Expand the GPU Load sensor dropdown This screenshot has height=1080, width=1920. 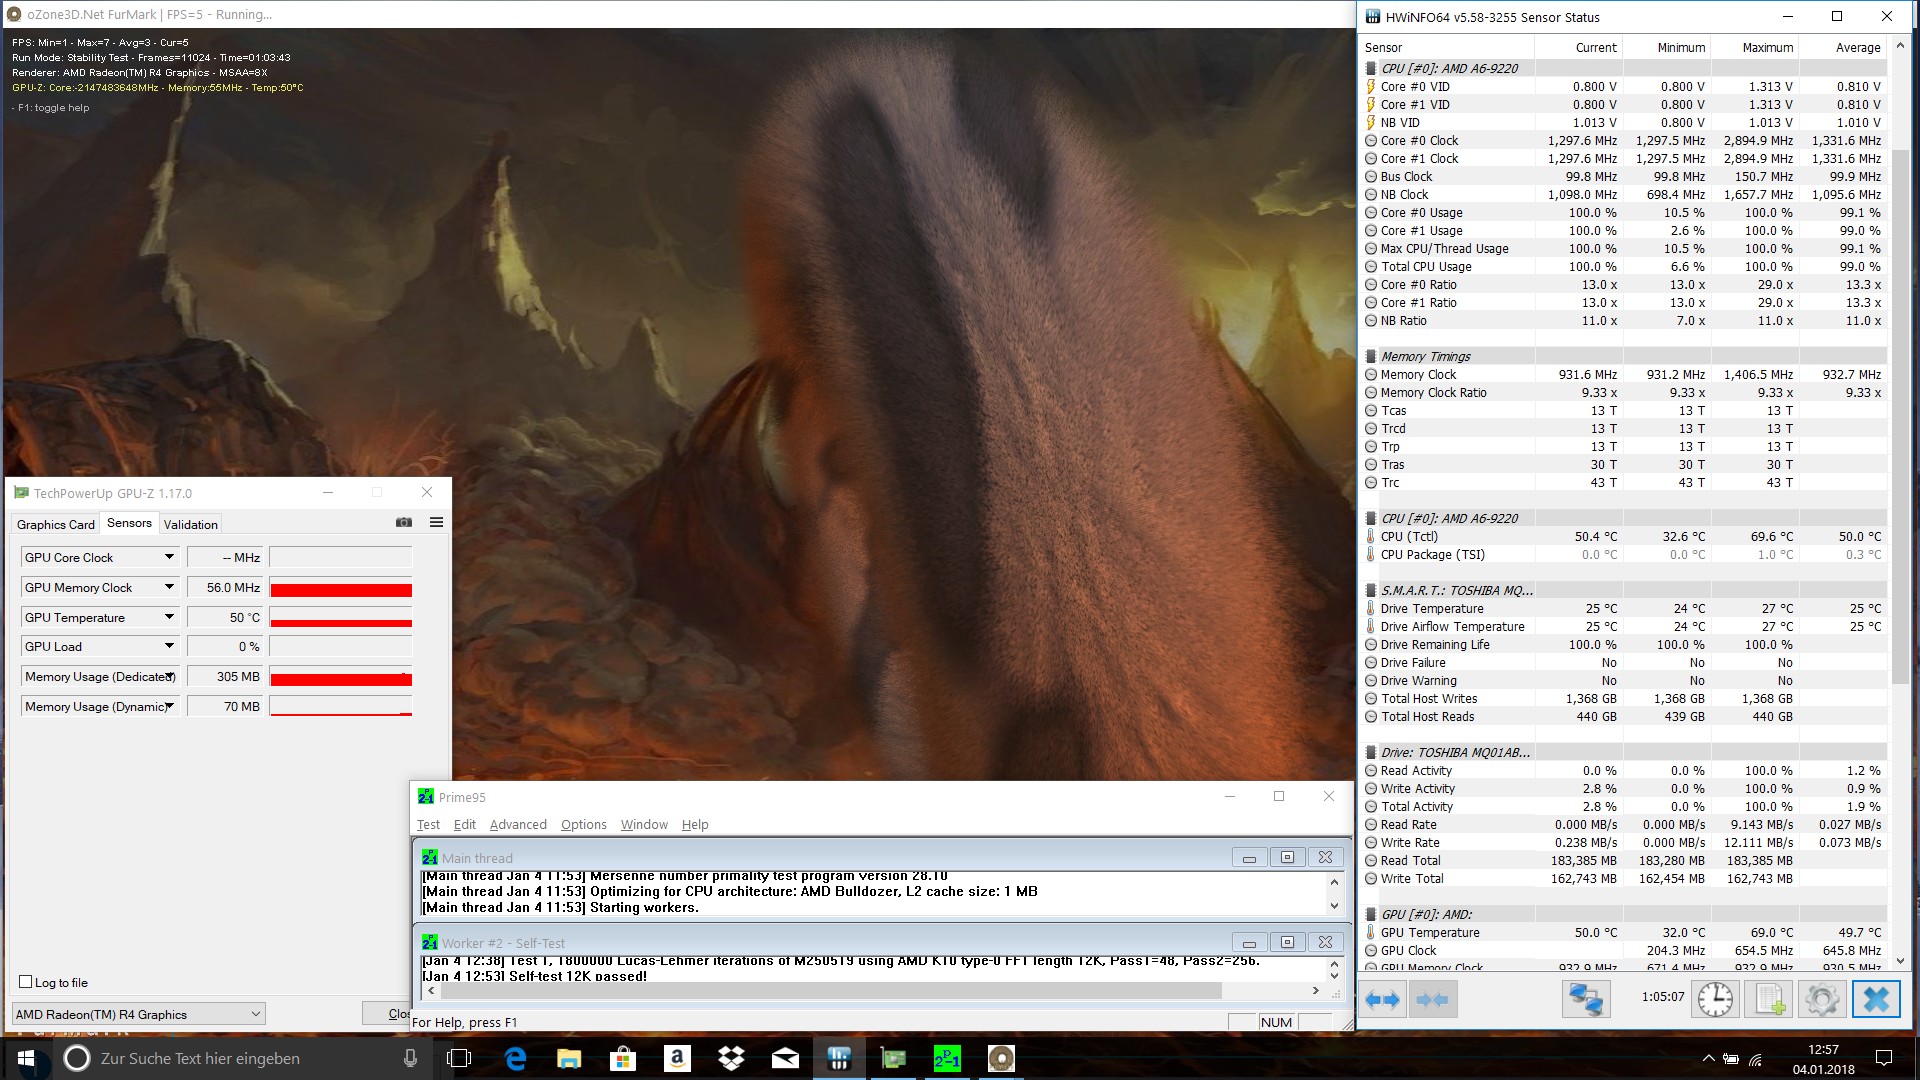(169, 646)
